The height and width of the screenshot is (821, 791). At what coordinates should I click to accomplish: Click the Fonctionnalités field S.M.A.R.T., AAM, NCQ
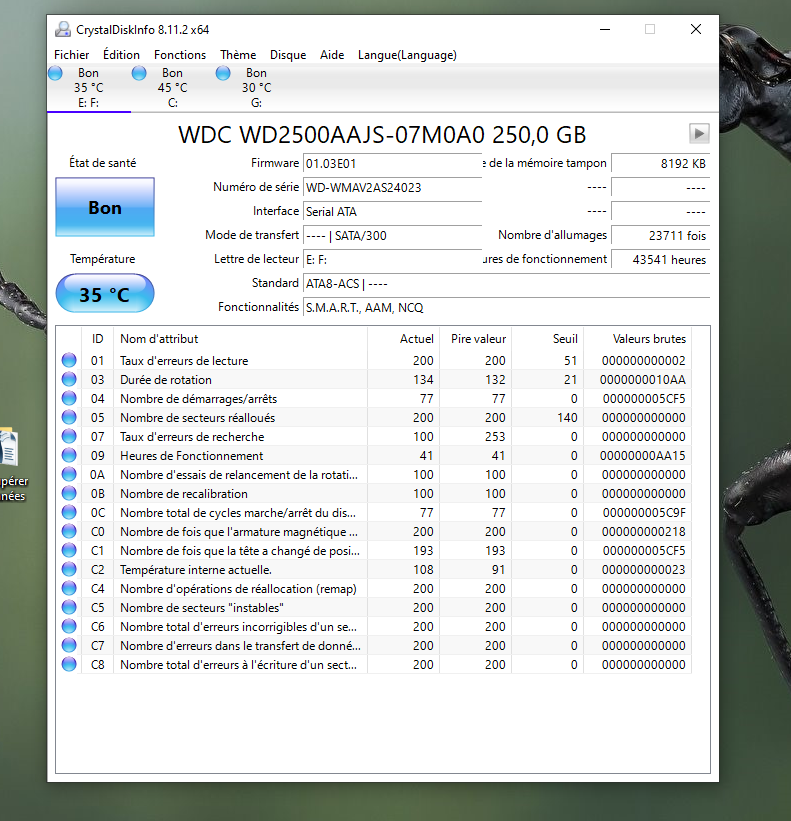[506, 308]
